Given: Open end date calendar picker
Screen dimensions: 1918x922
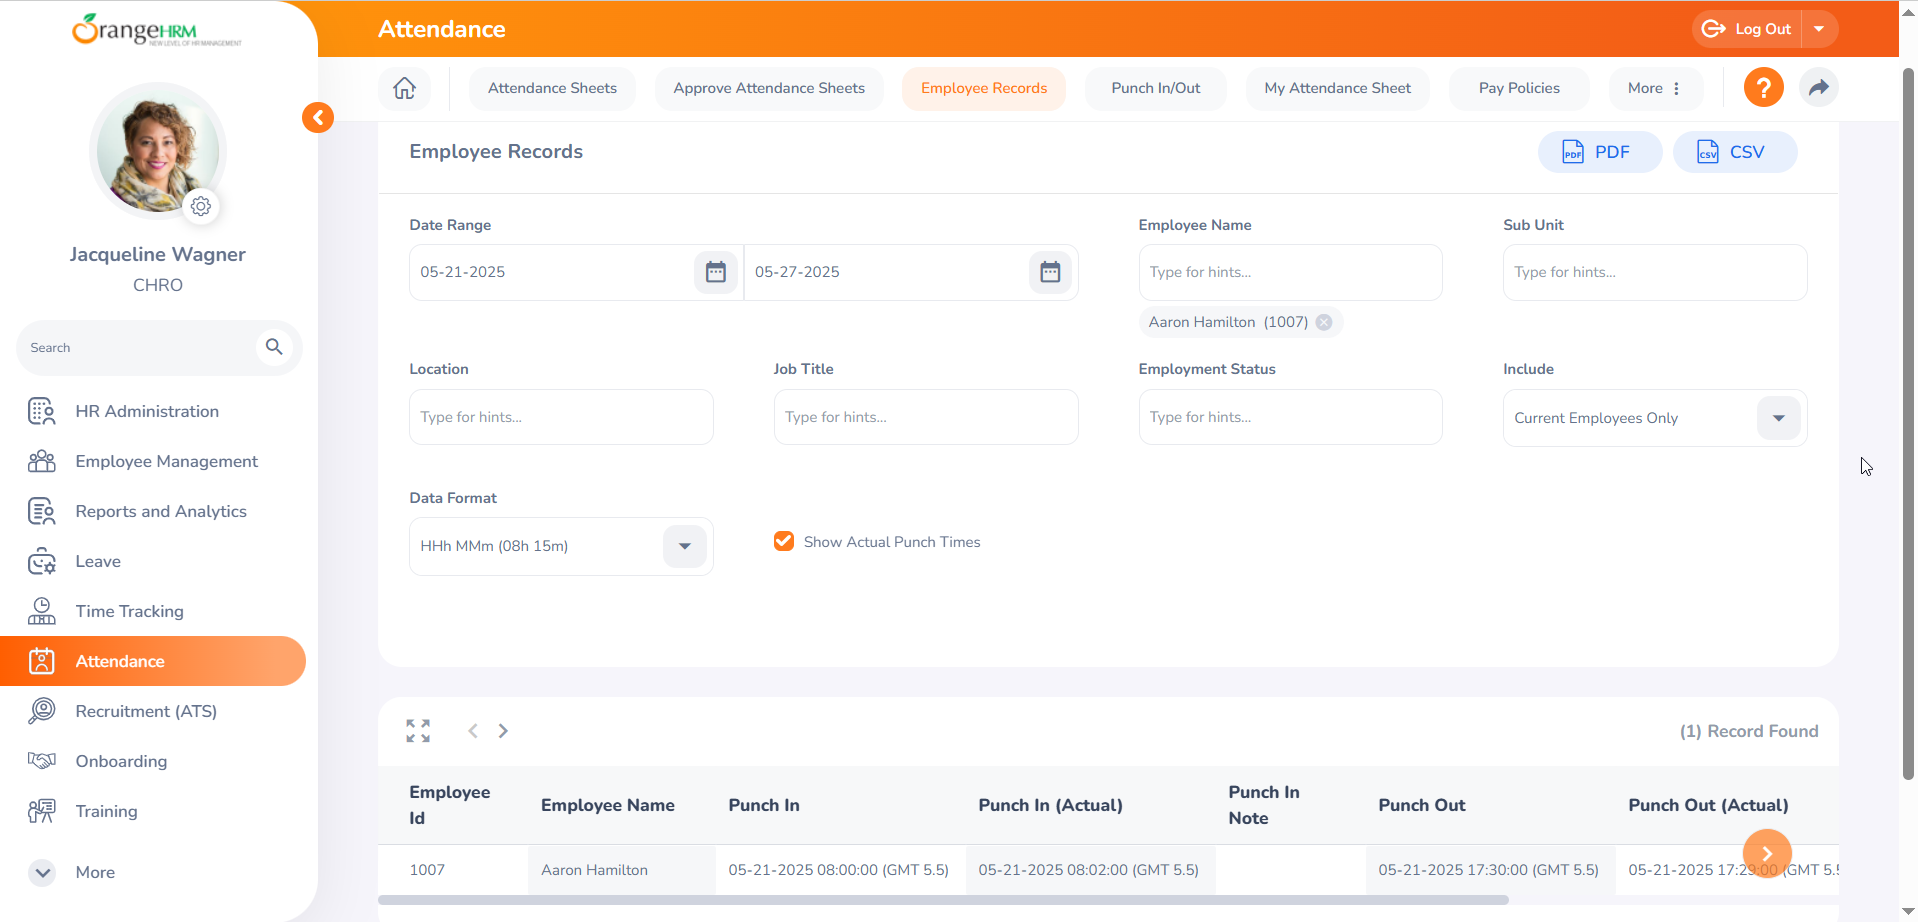Looking at the screenshot, I should [x=1049, y=272].
